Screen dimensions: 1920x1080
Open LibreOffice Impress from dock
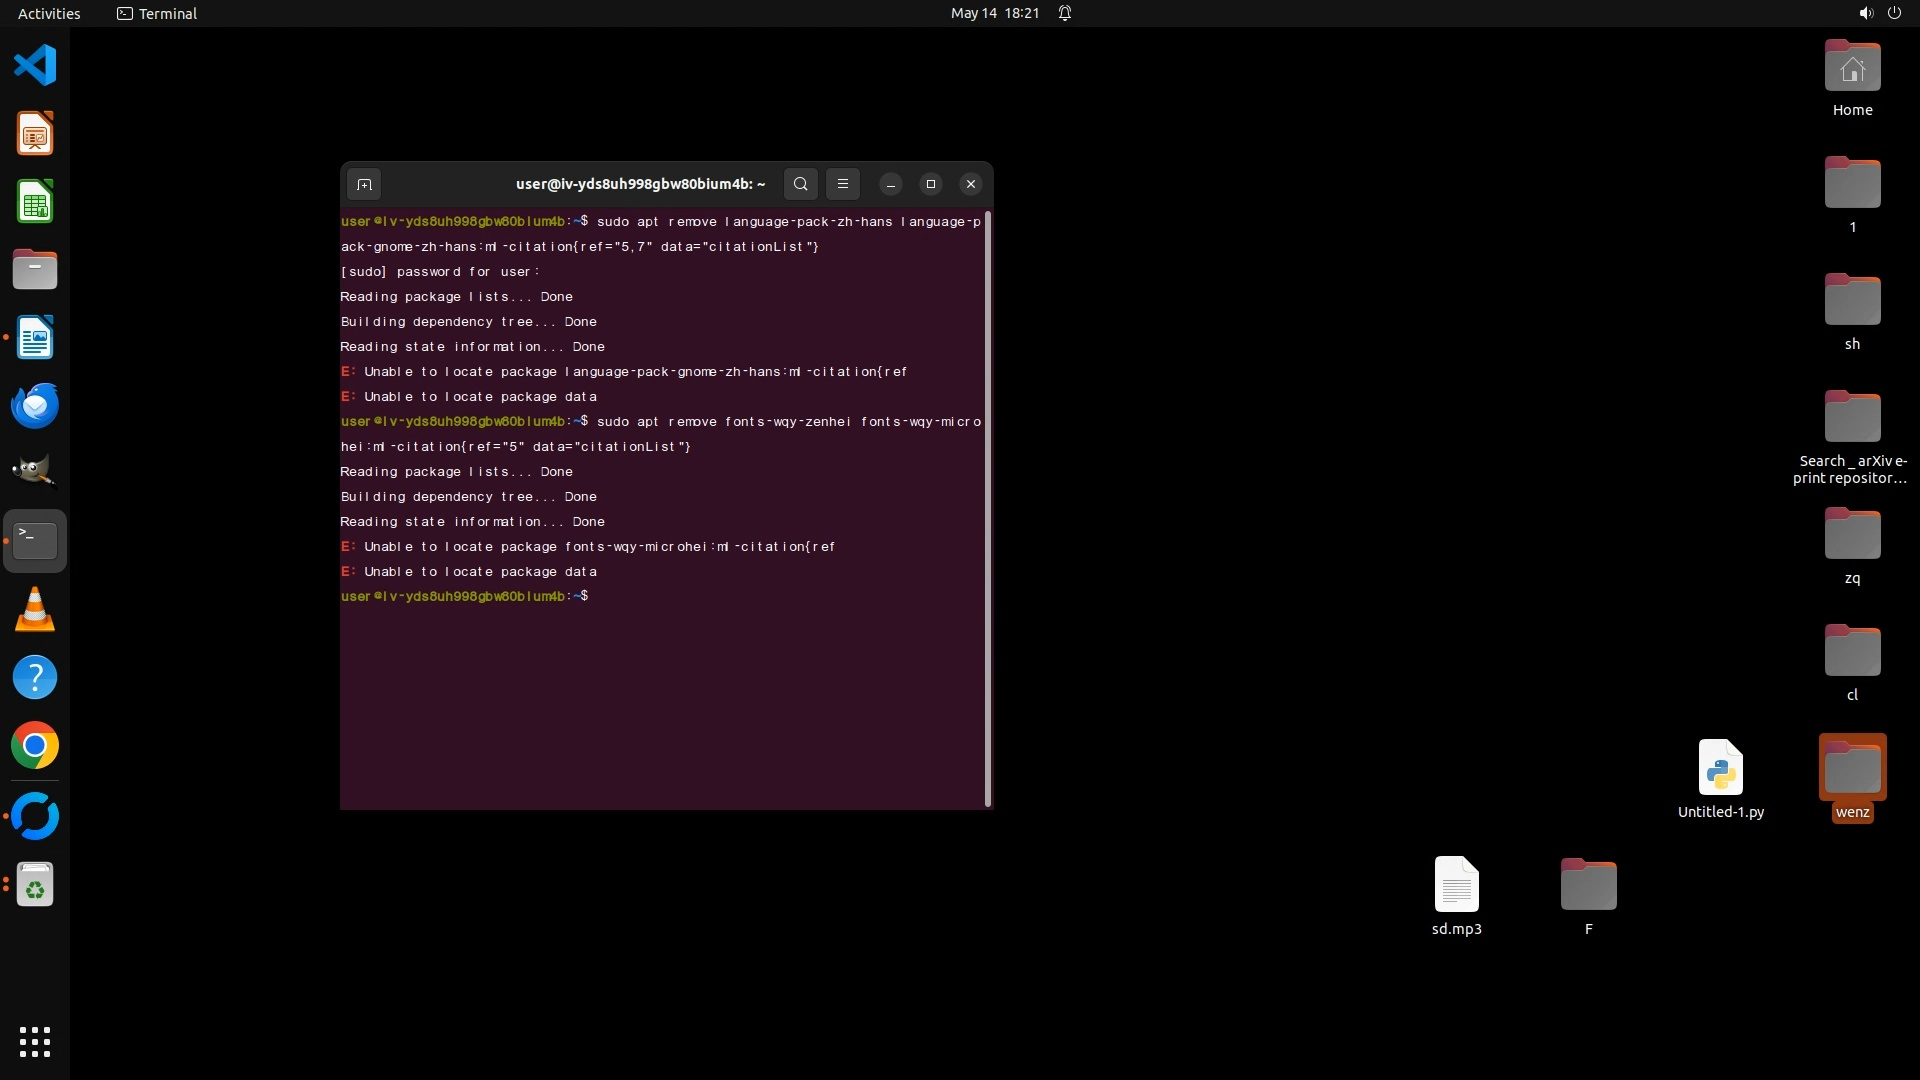click(x=35, y=134)
